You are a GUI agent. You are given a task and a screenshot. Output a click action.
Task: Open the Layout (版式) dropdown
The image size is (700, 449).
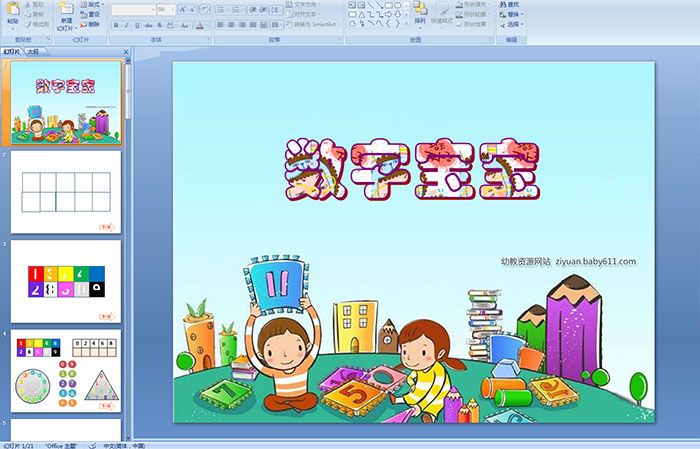pyautogui.click(x=92, y=4)
